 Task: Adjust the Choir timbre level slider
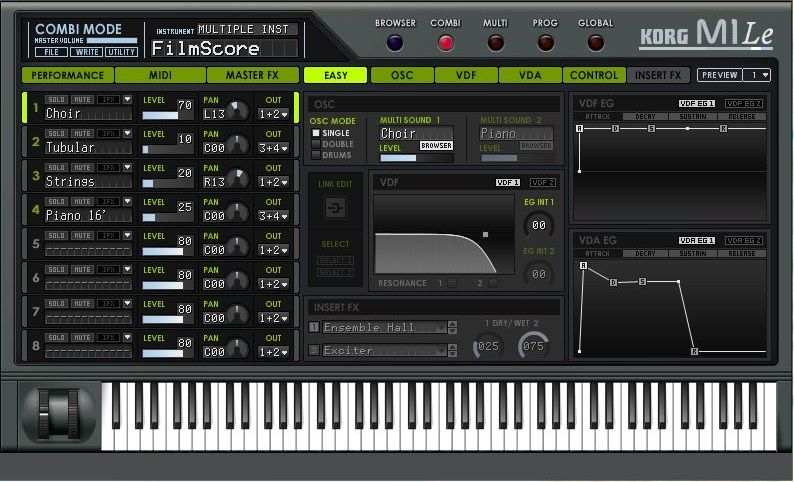[x=167, y=115]
